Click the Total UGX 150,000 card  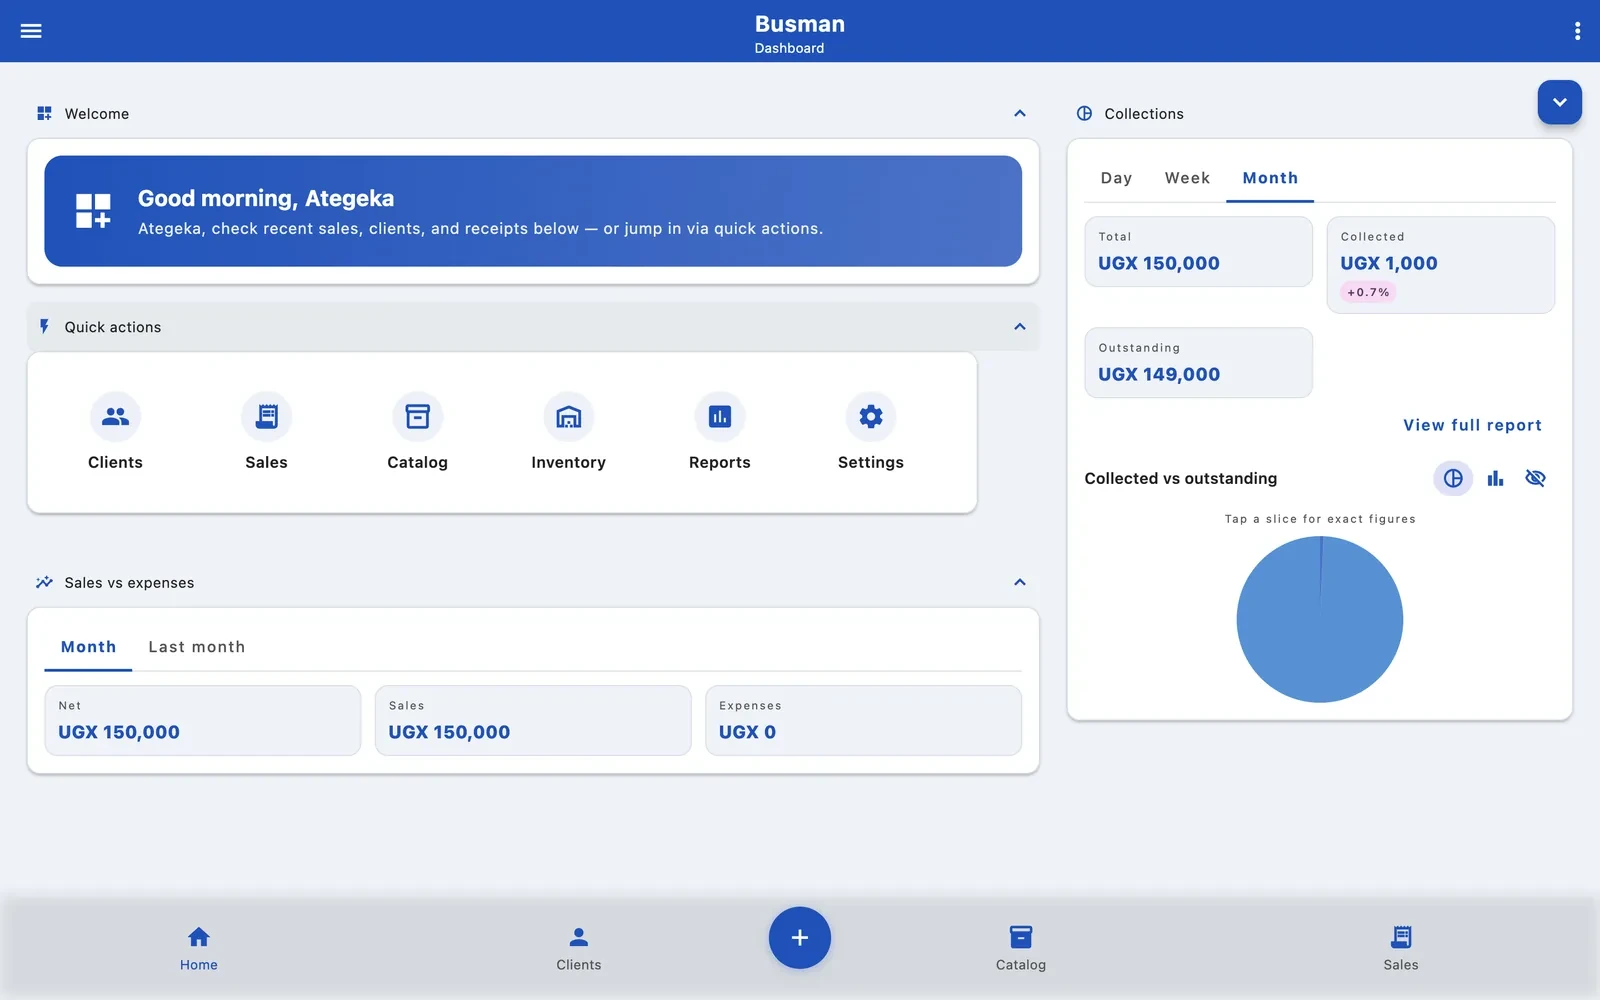click(x=1198, y=252)
